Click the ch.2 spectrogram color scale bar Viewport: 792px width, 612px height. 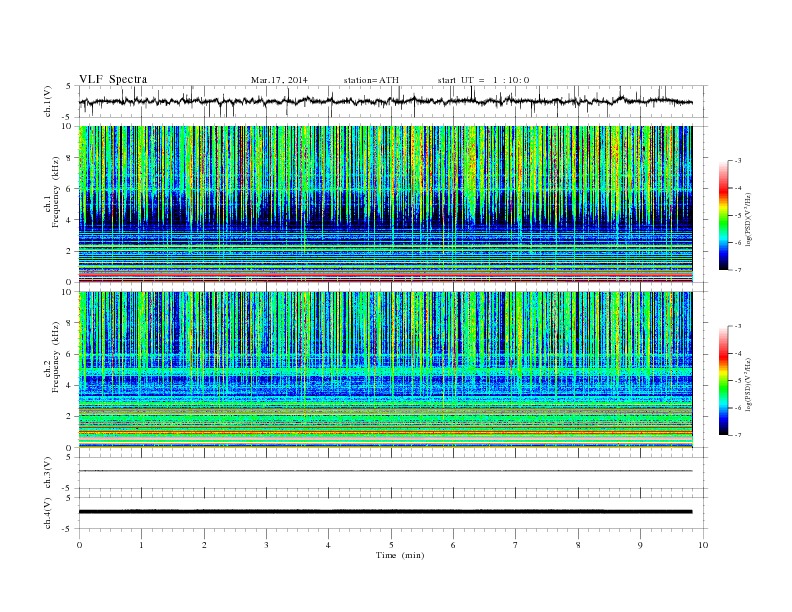tap(723, 381)
